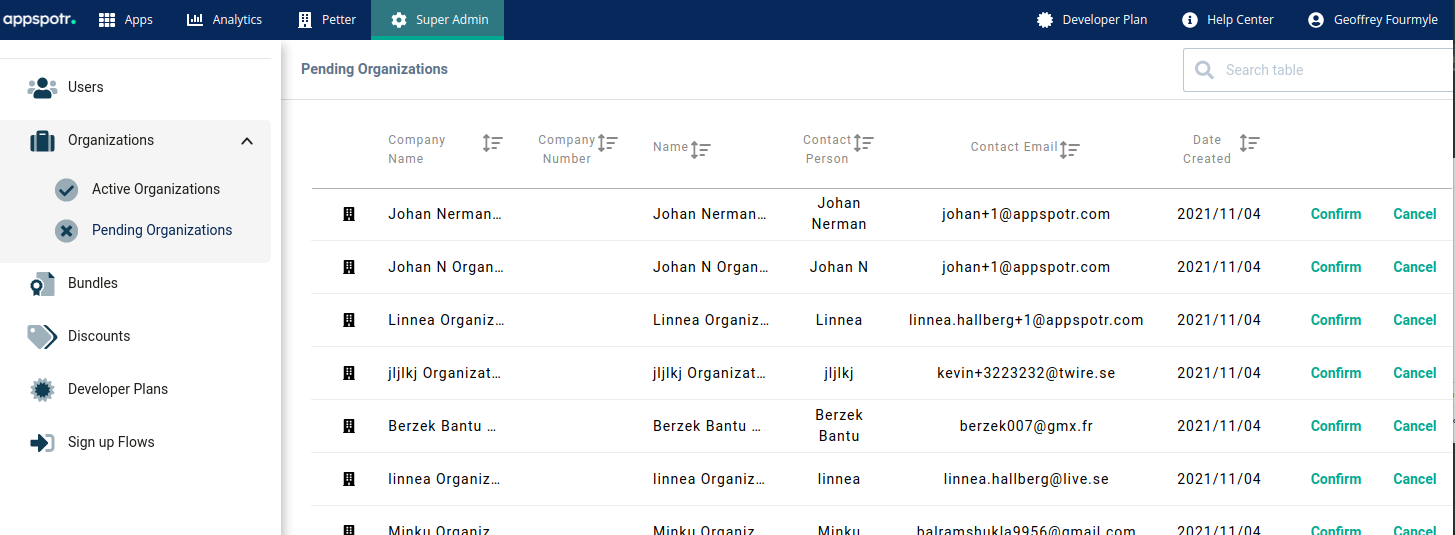1455x535 pixels.
Task: Sort by Name column
Action: pos(700,150)
